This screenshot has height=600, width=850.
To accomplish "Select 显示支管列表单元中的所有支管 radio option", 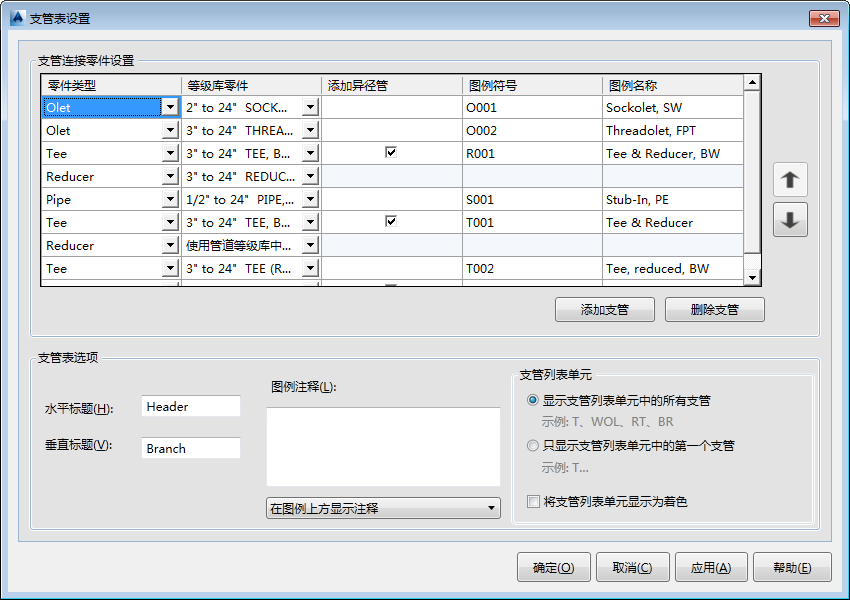I will 533,400.
